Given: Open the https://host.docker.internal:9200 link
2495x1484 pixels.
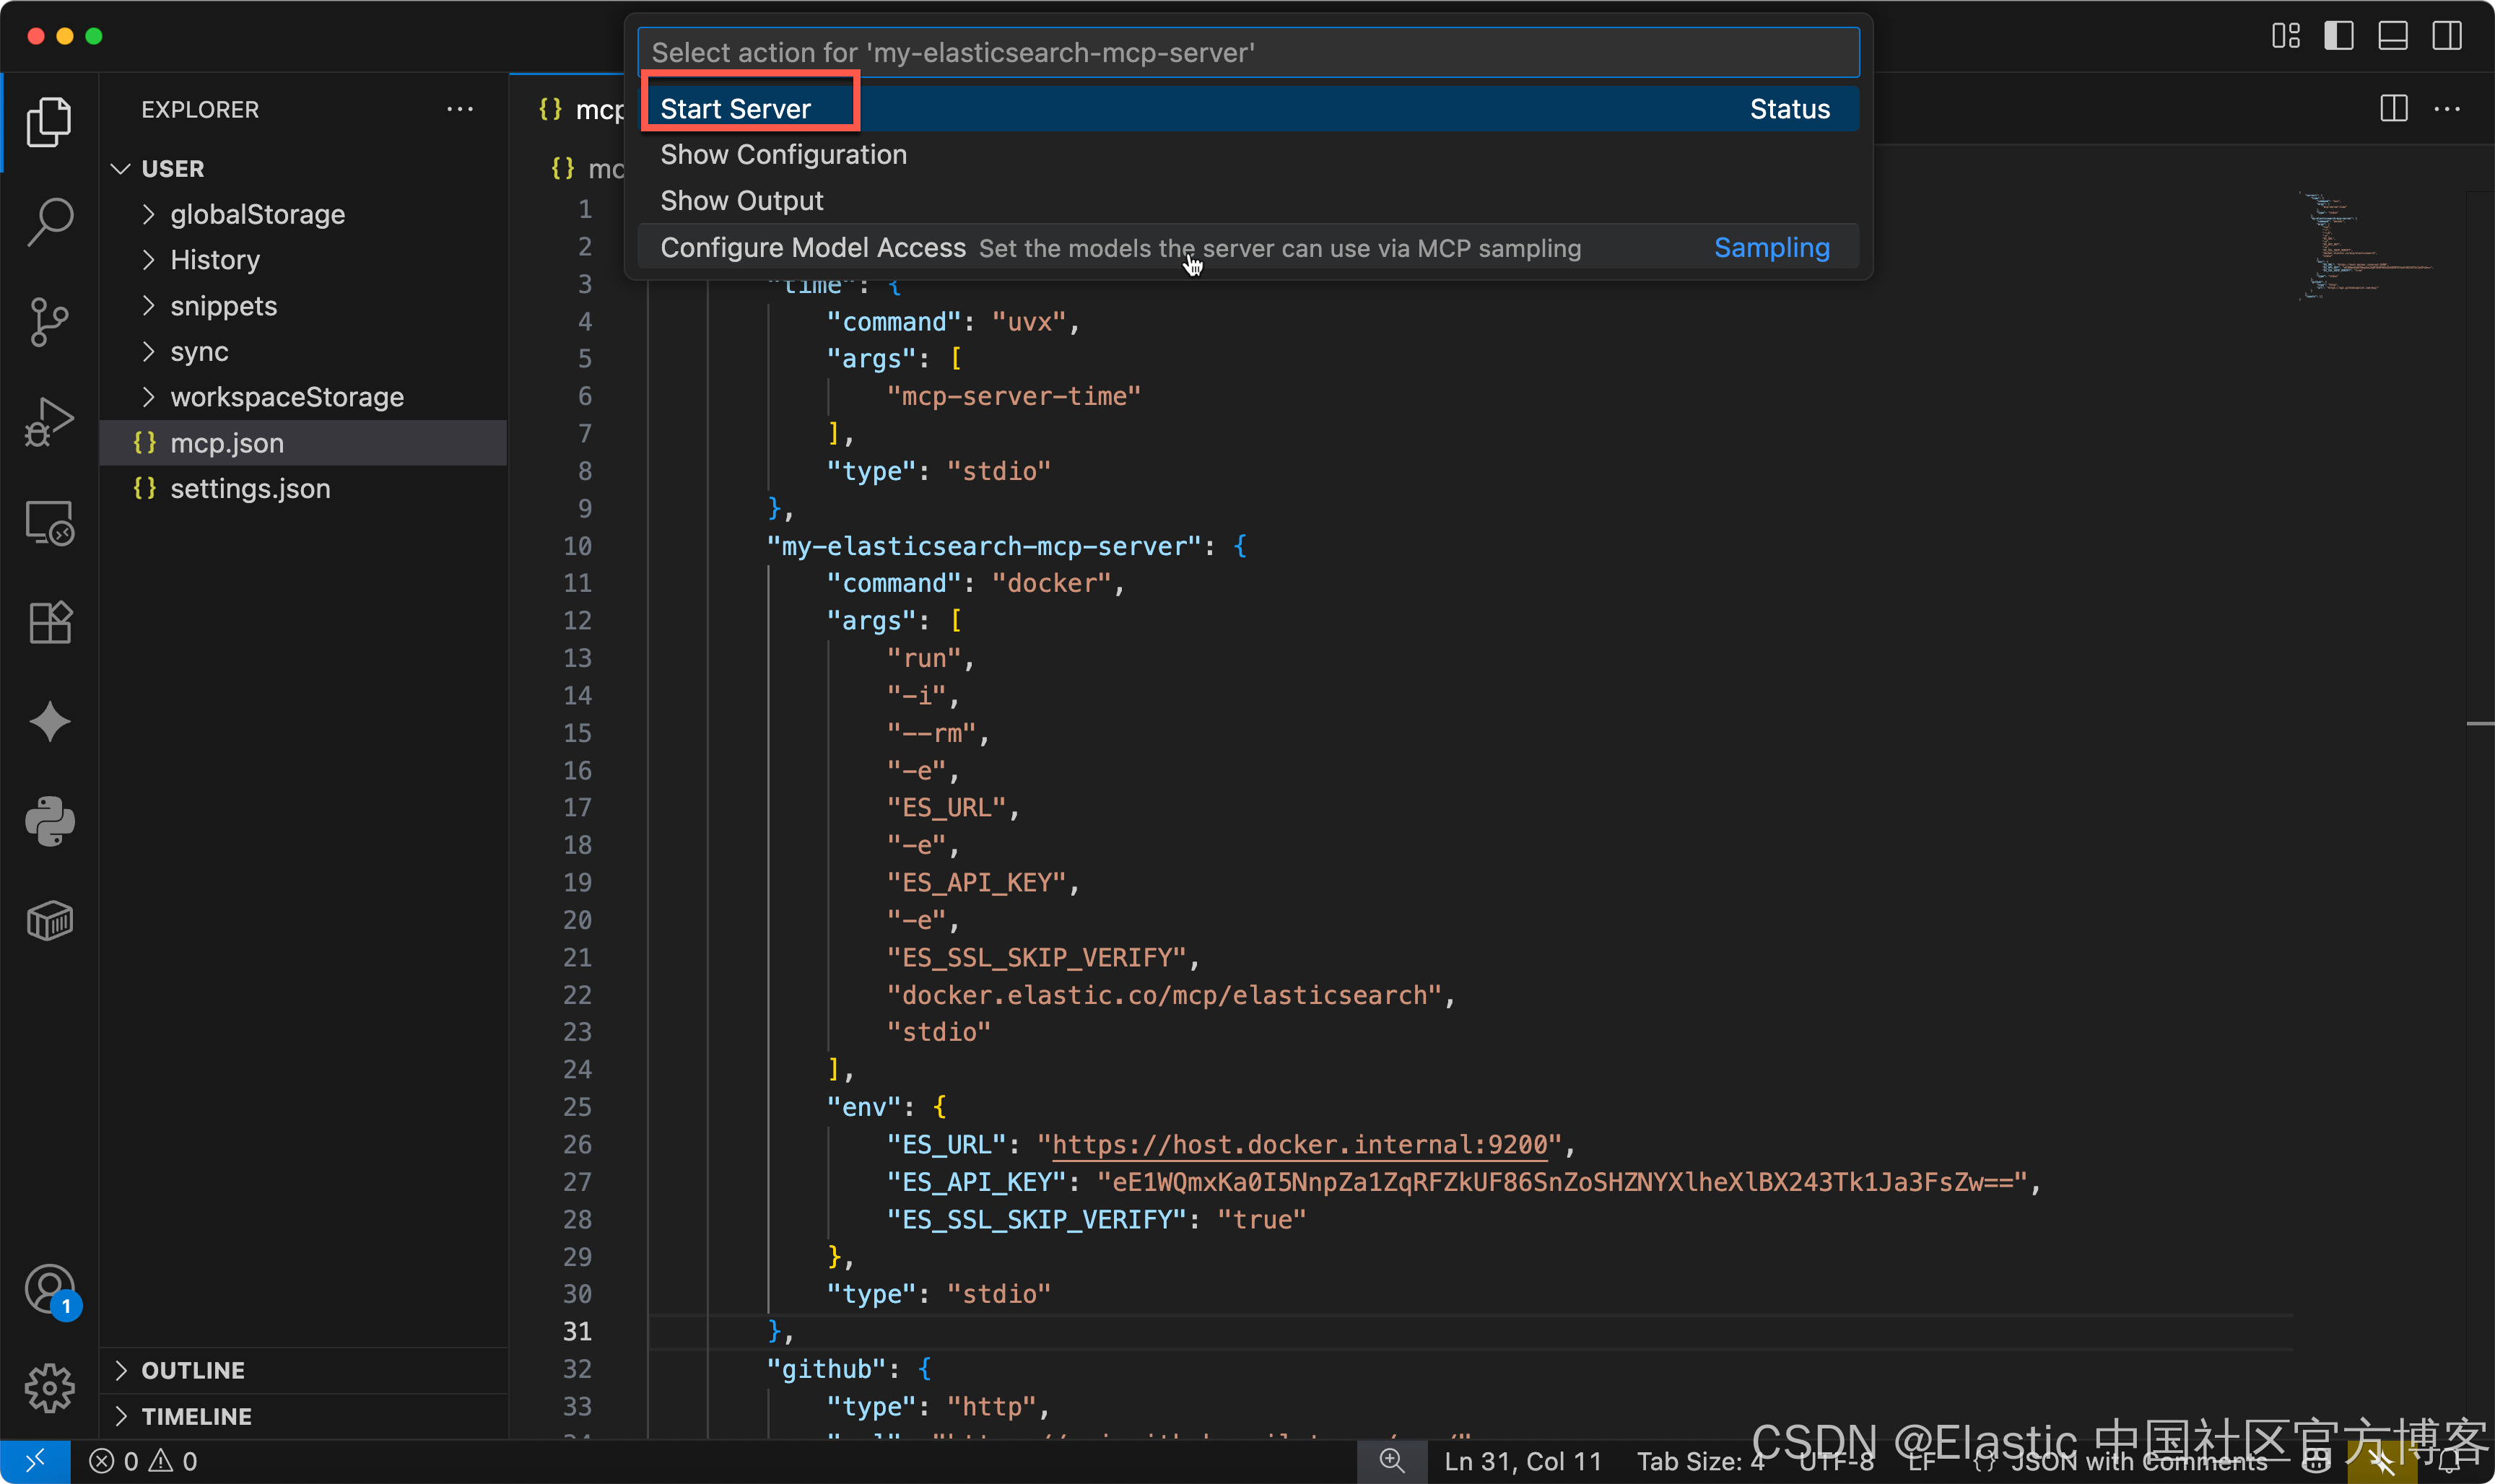Looking at the screenshot, I should pos(1300,1145).
